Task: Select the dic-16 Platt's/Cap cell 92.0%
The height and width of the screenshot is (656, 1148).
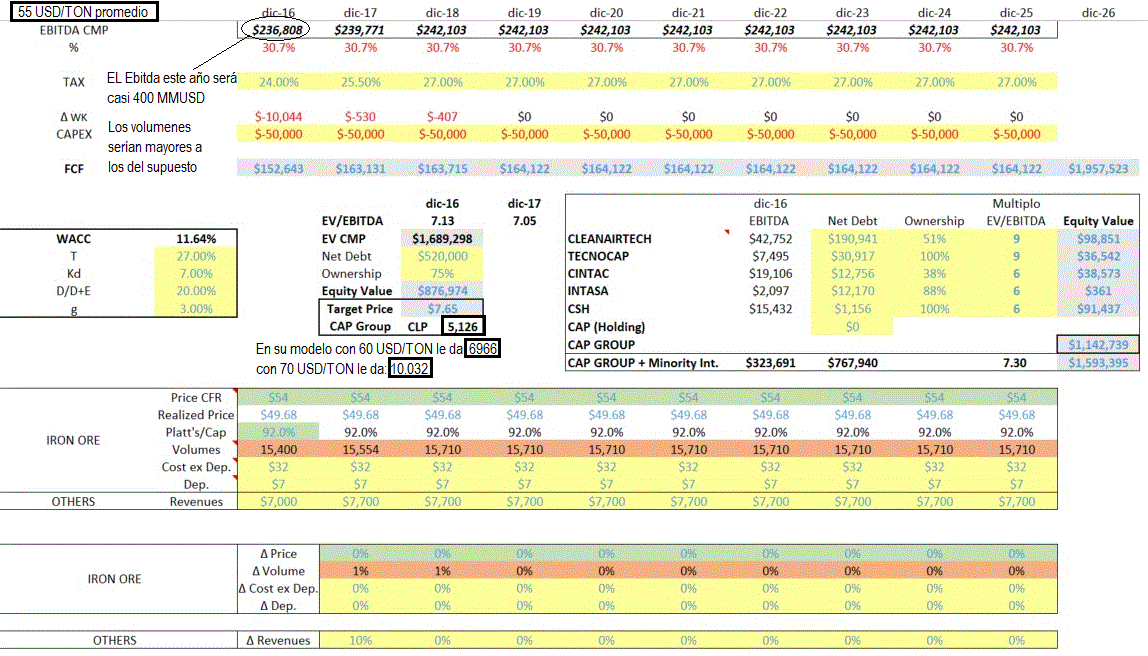Action: pos(278,432)
